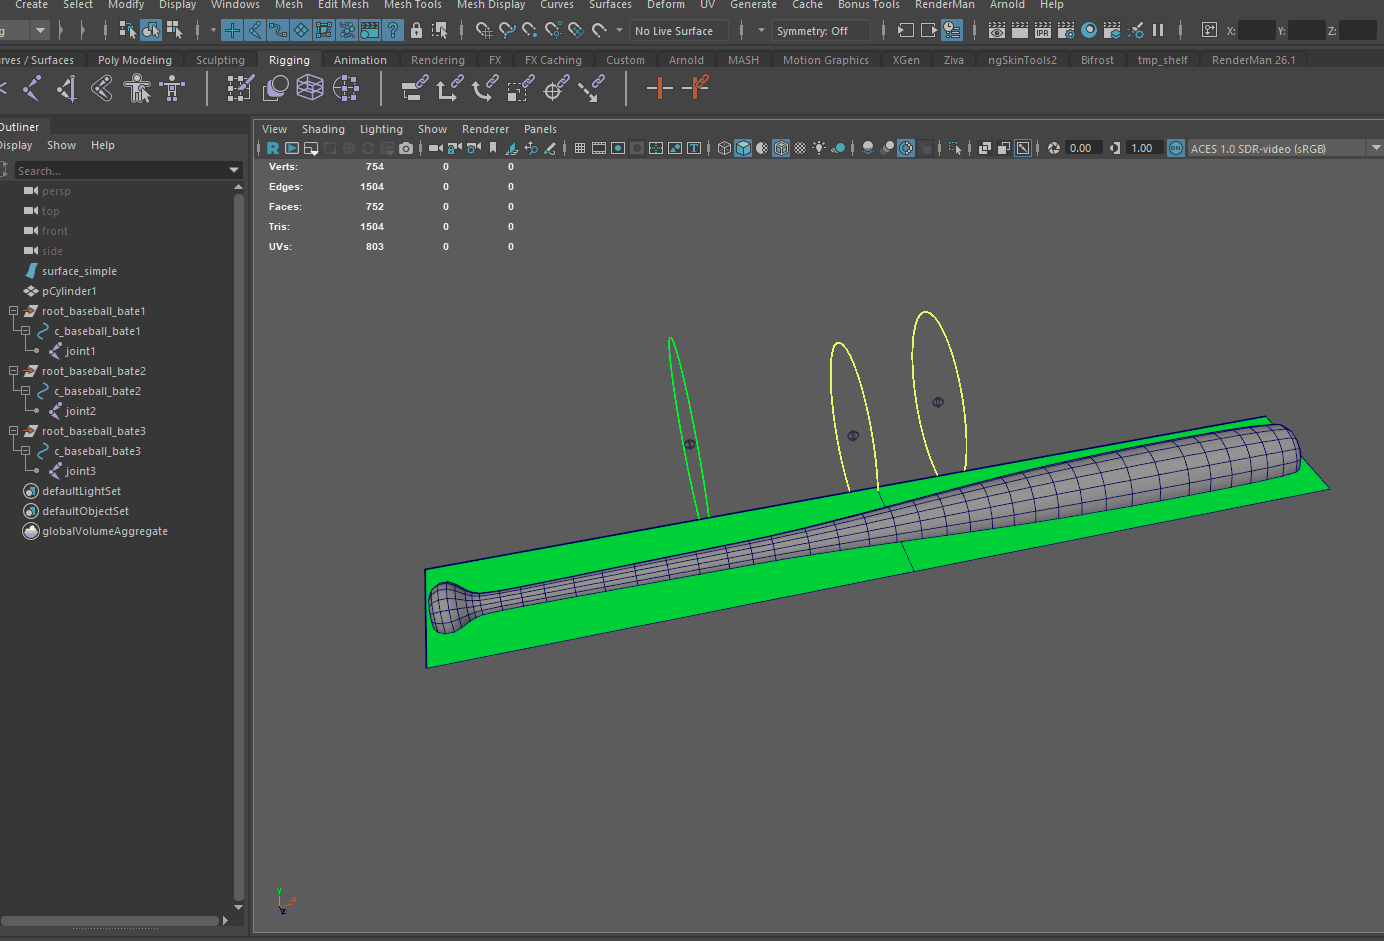1384x941 pixels.
Task: Select the Create IK Handle tool
Action: pyautogui.click(x=67, y=89)
